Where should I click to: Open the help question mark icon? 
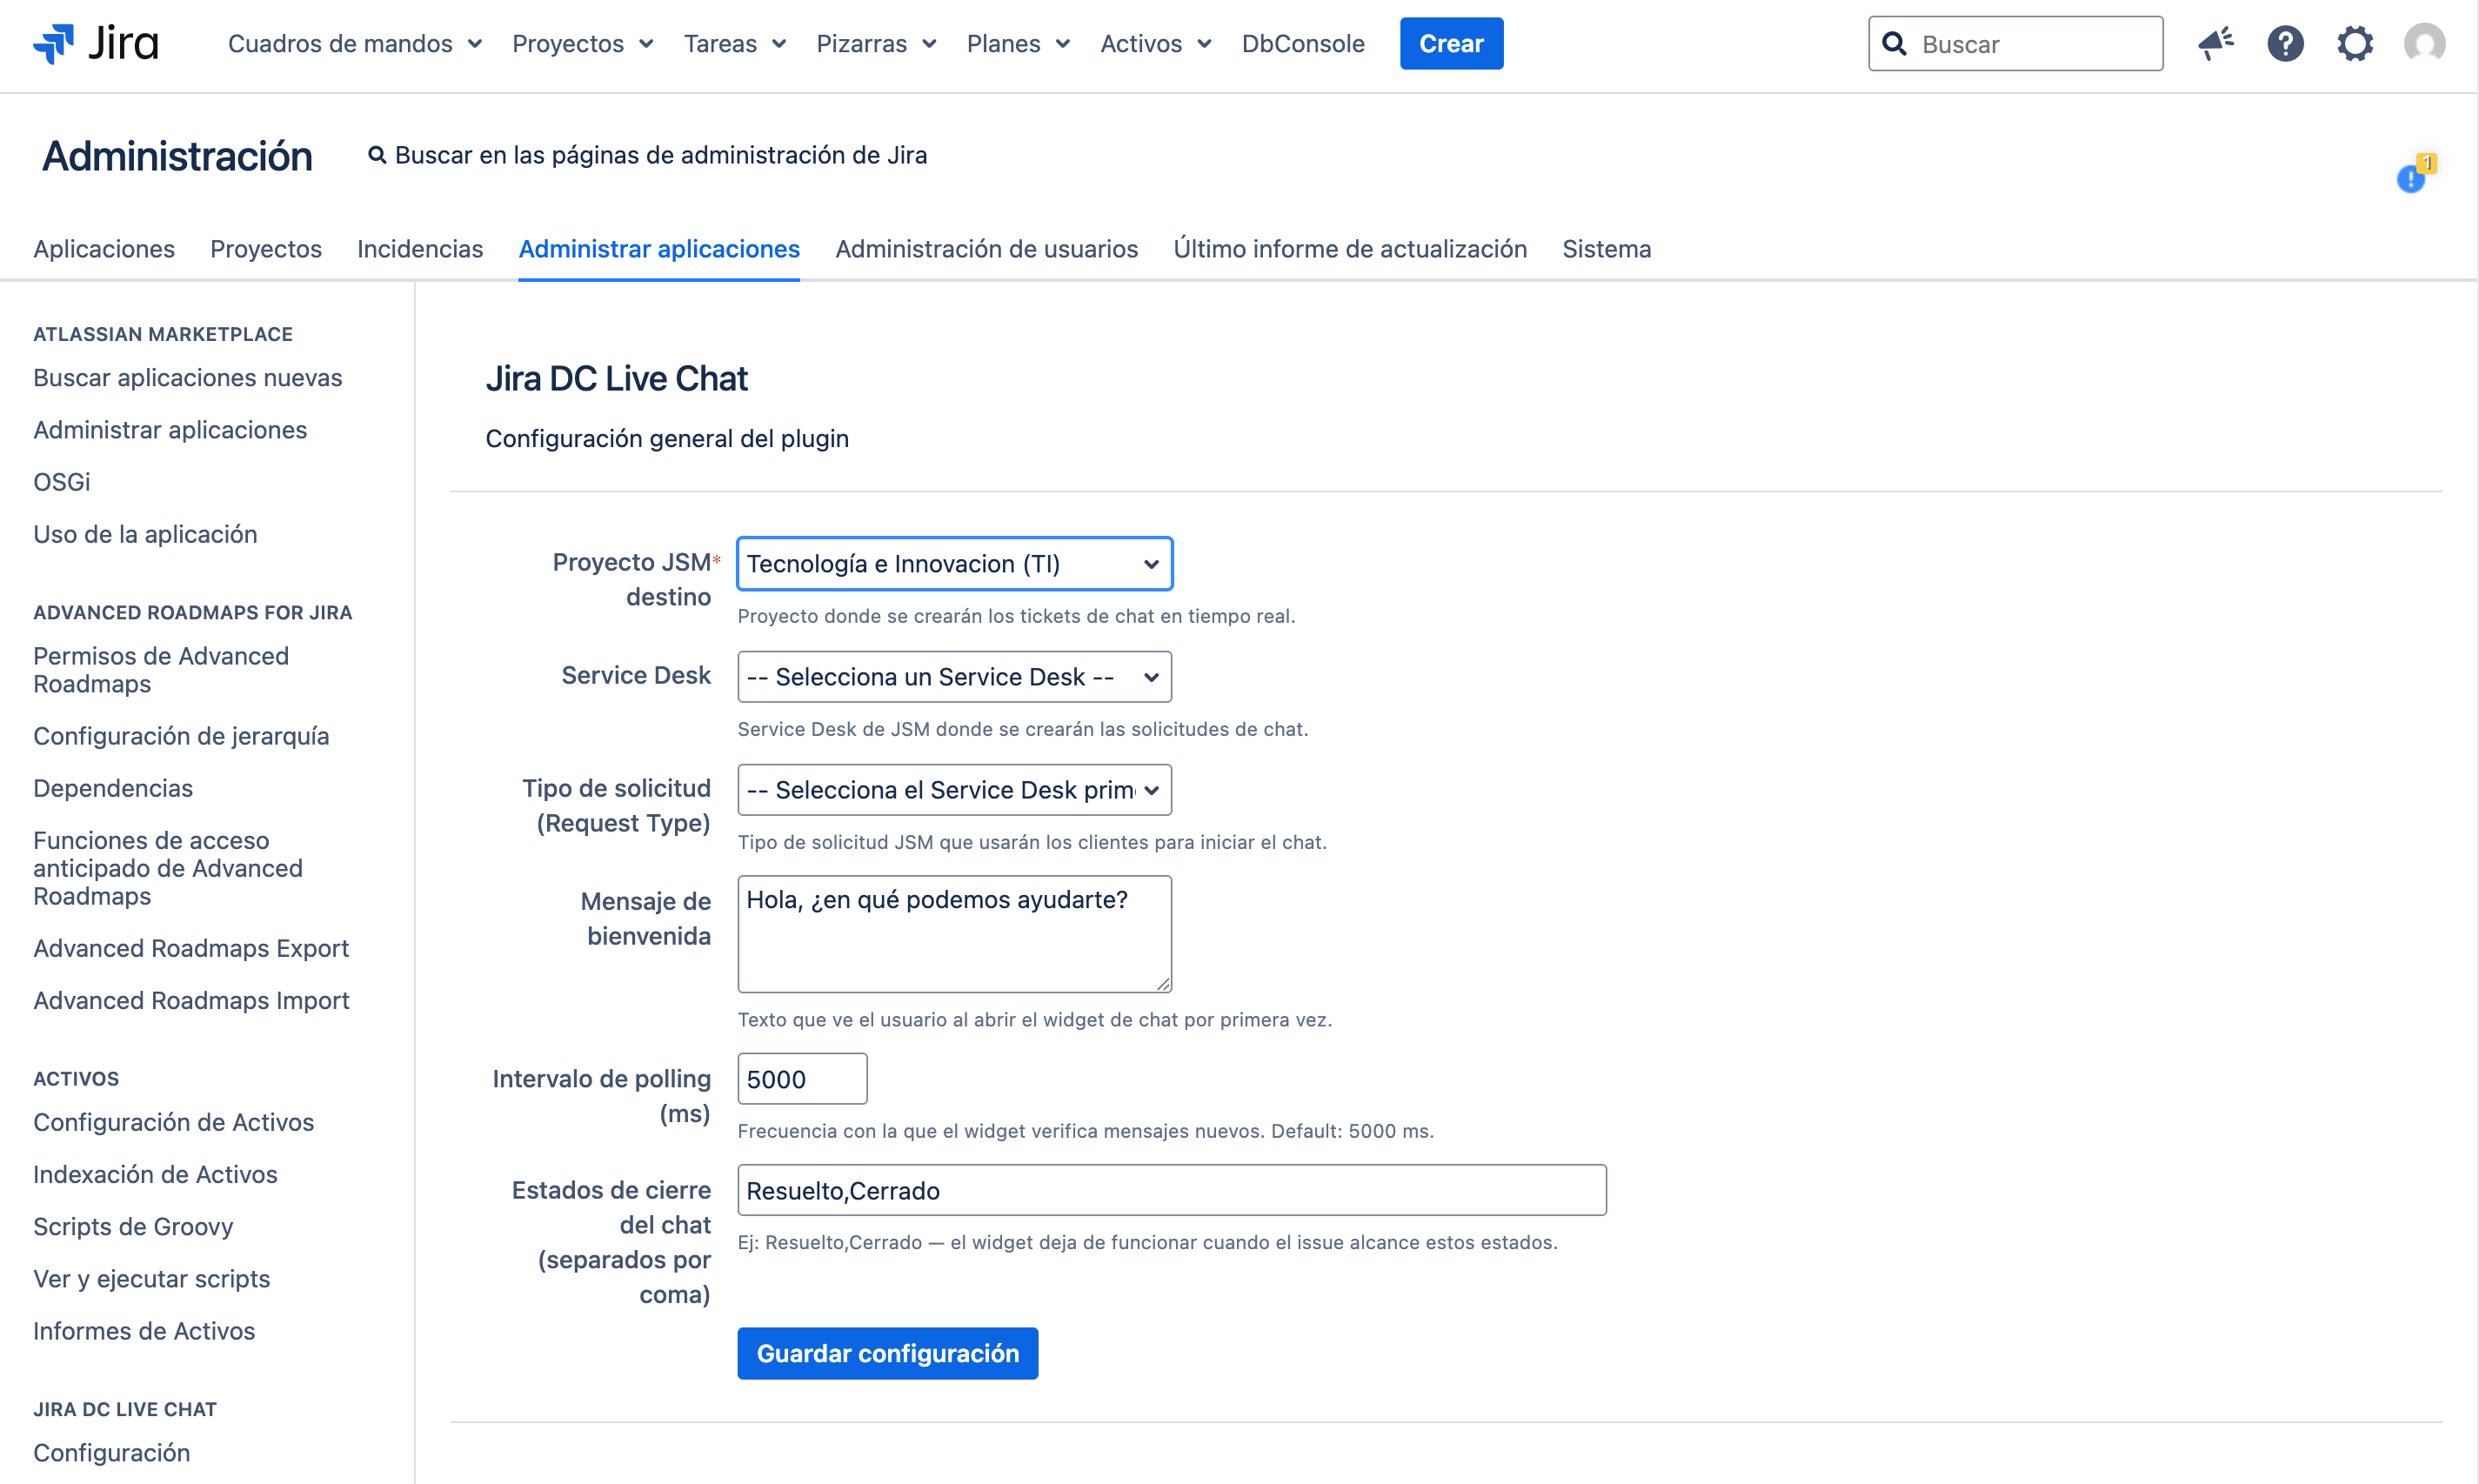click(x=2285, y=43)
